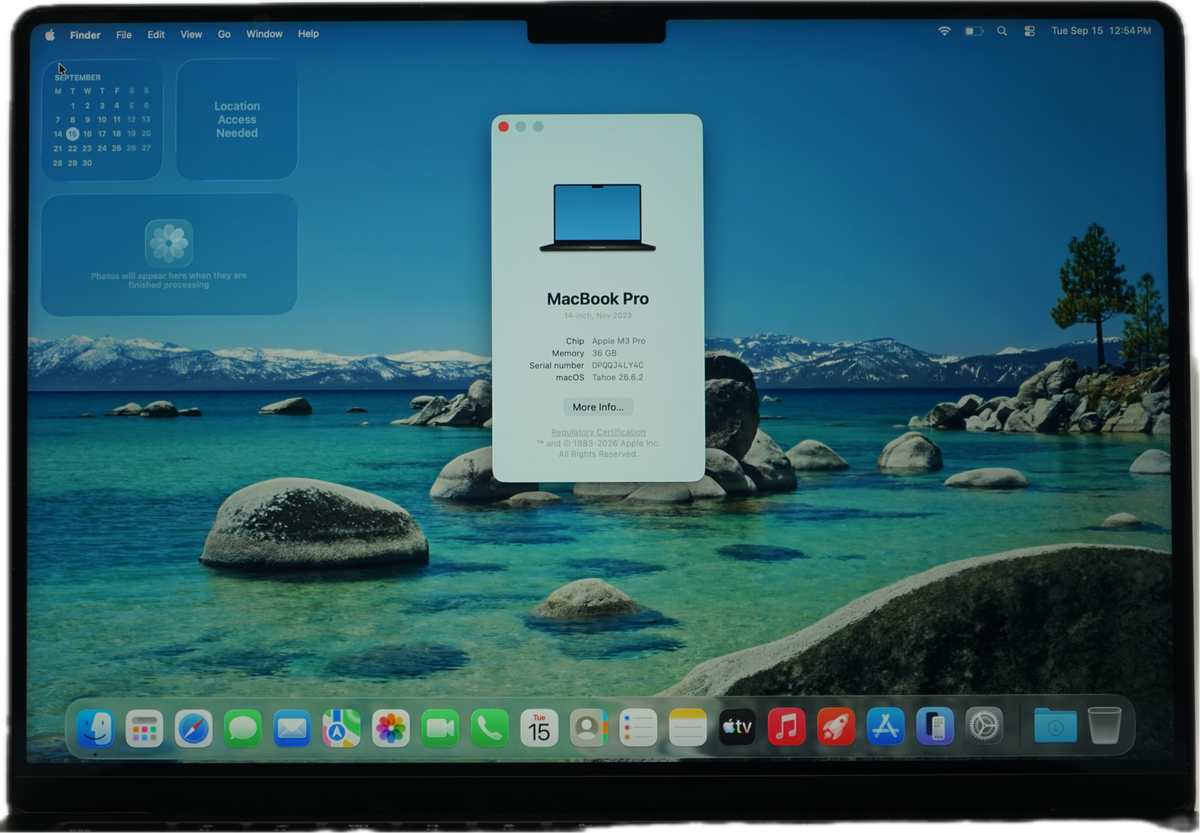Launch the red rocket app
Screen dimensions: 1200x833
click(x=836, y=728)
